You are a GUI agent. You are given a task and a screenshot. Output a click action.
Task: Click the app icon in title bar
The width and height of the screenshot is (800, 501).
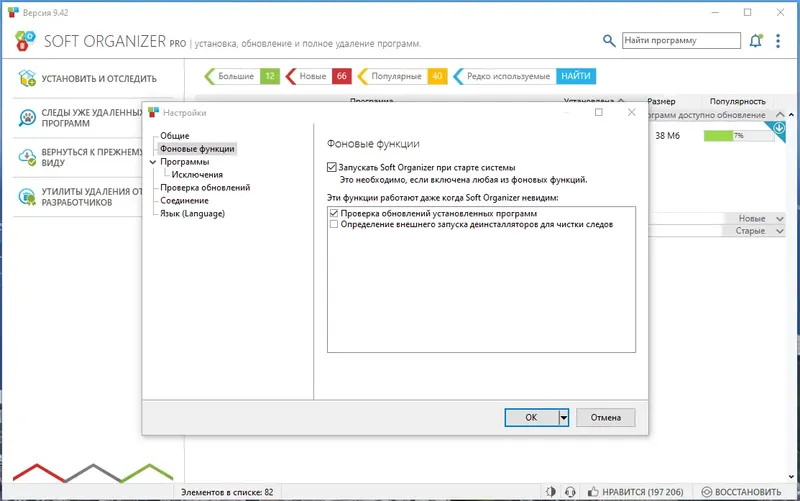pyautogui.click(x=13, y=12)
